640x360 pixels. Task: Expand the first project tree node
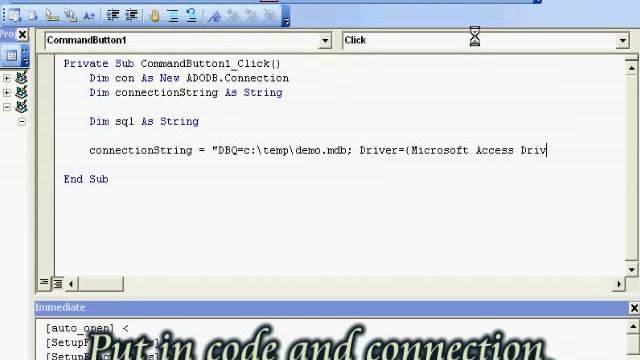7,78
